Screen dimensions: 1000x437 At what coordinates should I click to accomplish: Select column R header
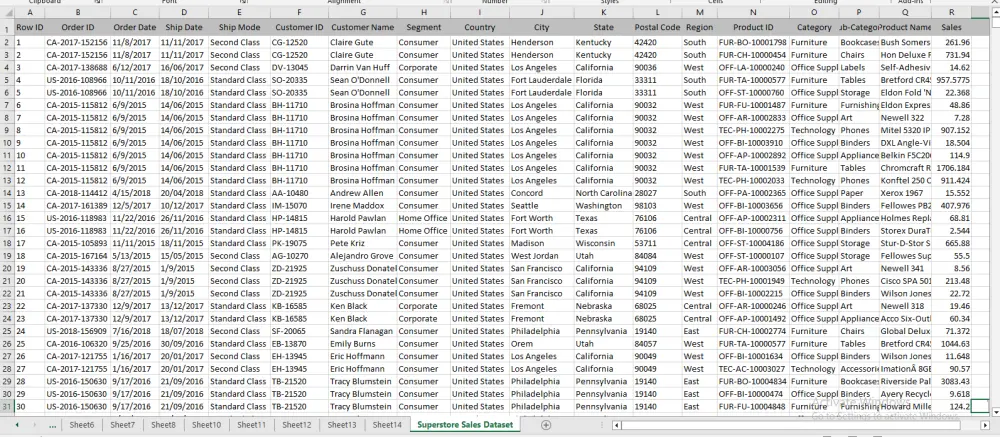[952, 12]
